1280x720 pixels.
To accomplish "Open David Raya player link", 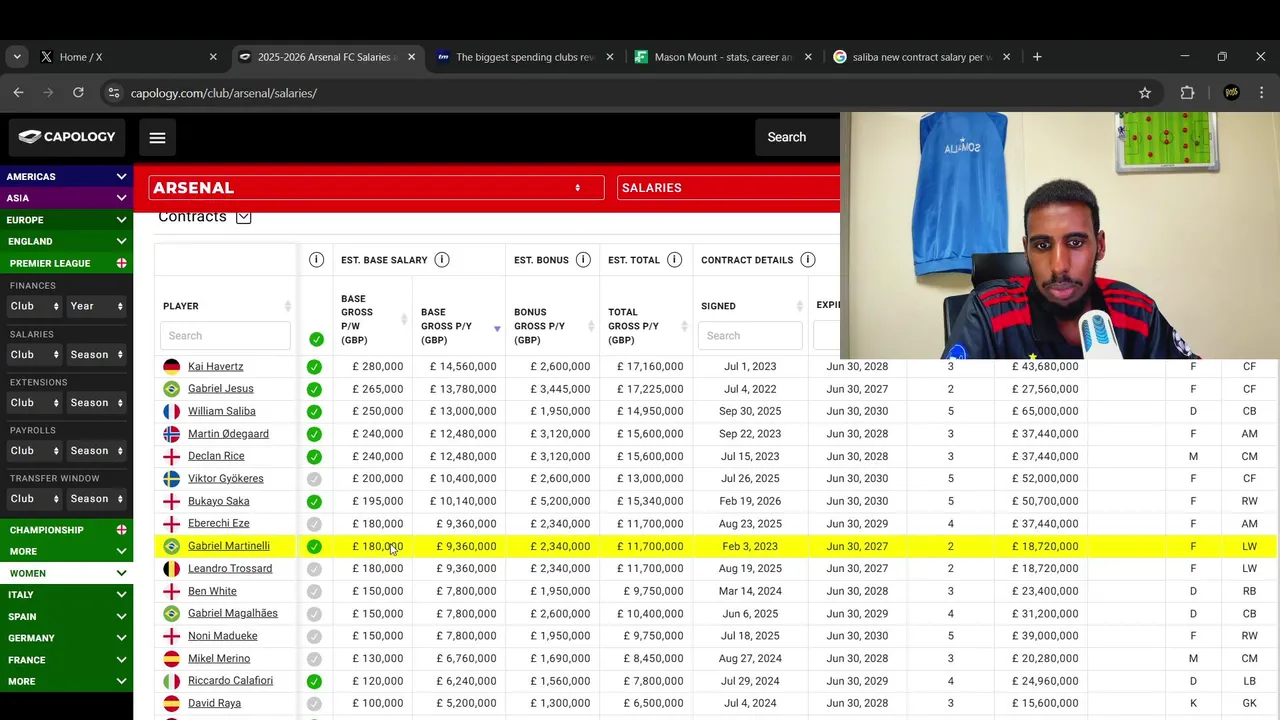I will coord(214,703).
